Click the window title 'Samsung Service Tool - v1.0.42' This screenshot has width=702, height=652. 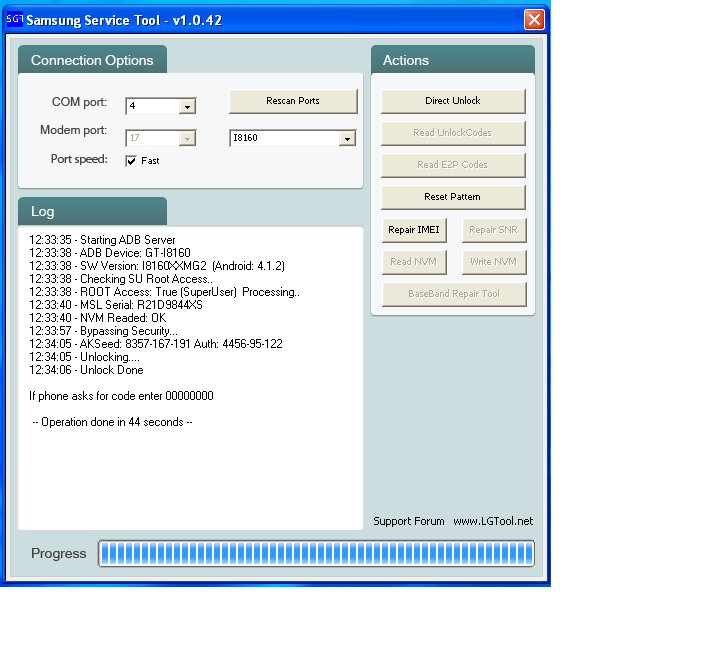[x=124, y=20]
